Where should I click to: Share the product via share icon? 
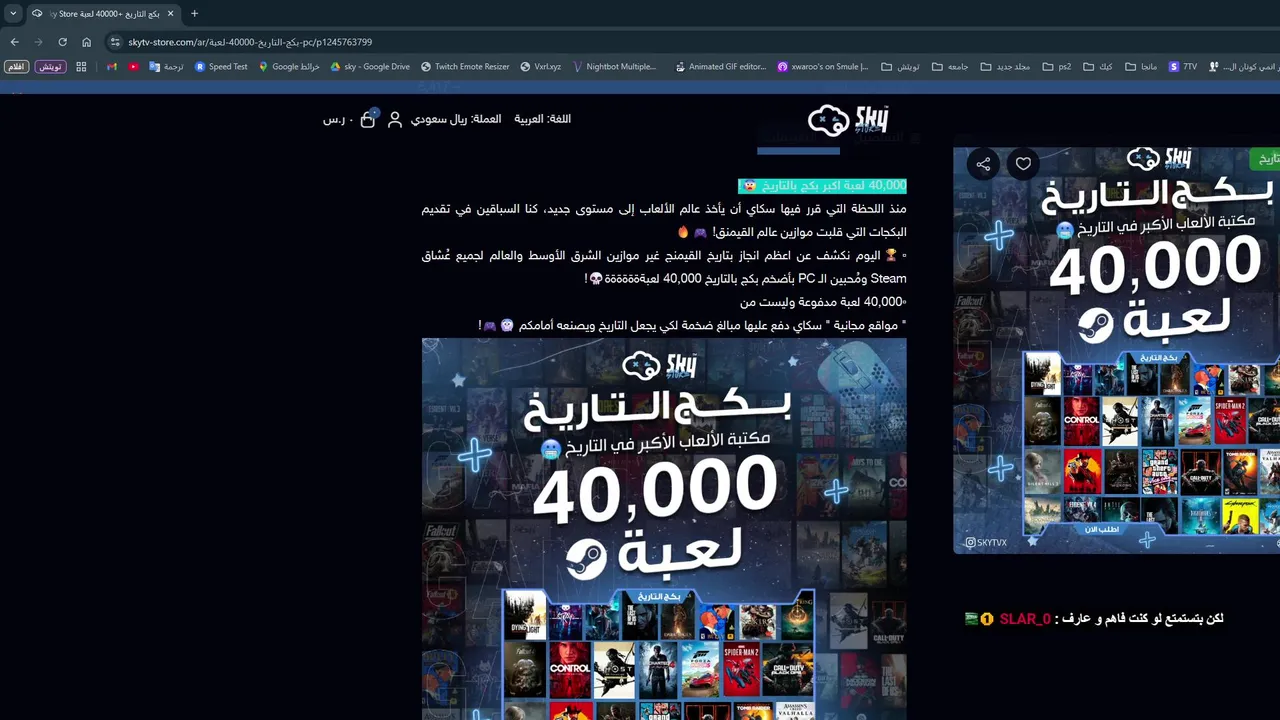984,164
